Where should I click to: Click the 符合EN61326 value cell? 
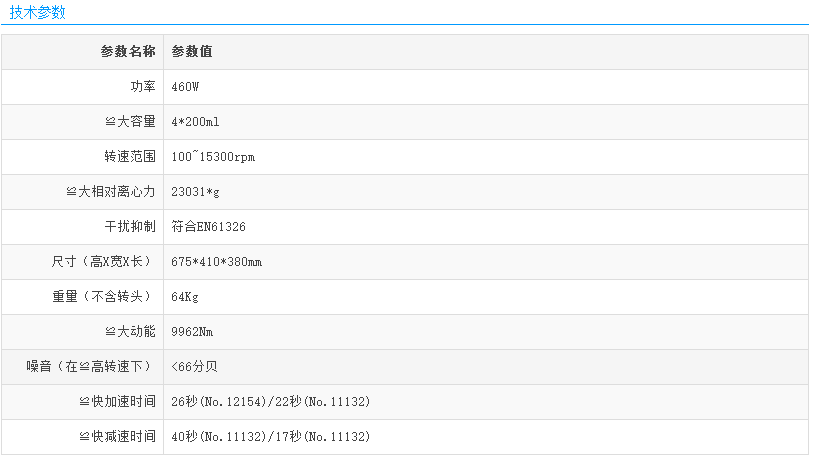pyautogui.click(x=208, y=227)
